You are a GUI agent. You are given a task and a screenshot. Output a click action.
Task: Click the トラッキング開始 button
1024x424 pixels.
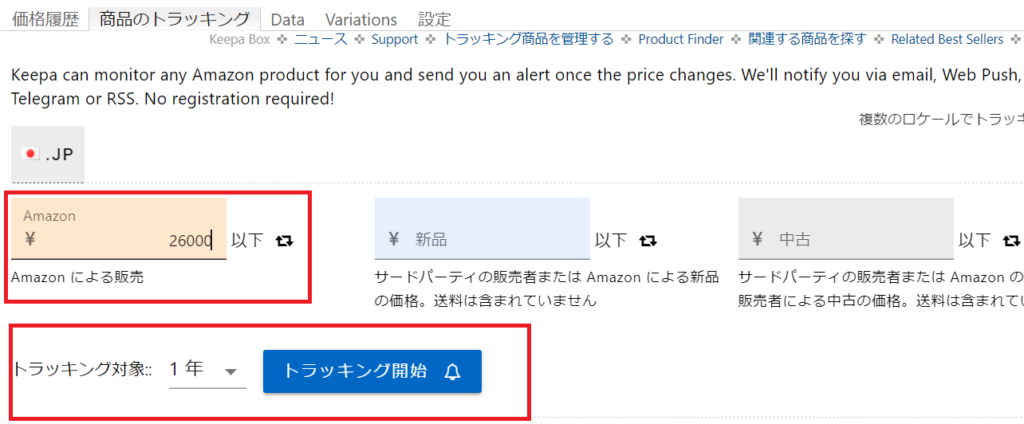click(x=372, y=372)
